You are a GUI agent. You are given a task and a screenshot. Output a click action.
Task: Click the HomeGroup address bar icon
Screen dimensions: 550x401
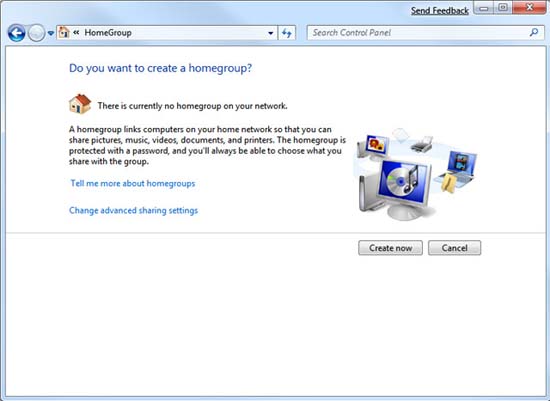click(64, 33)
